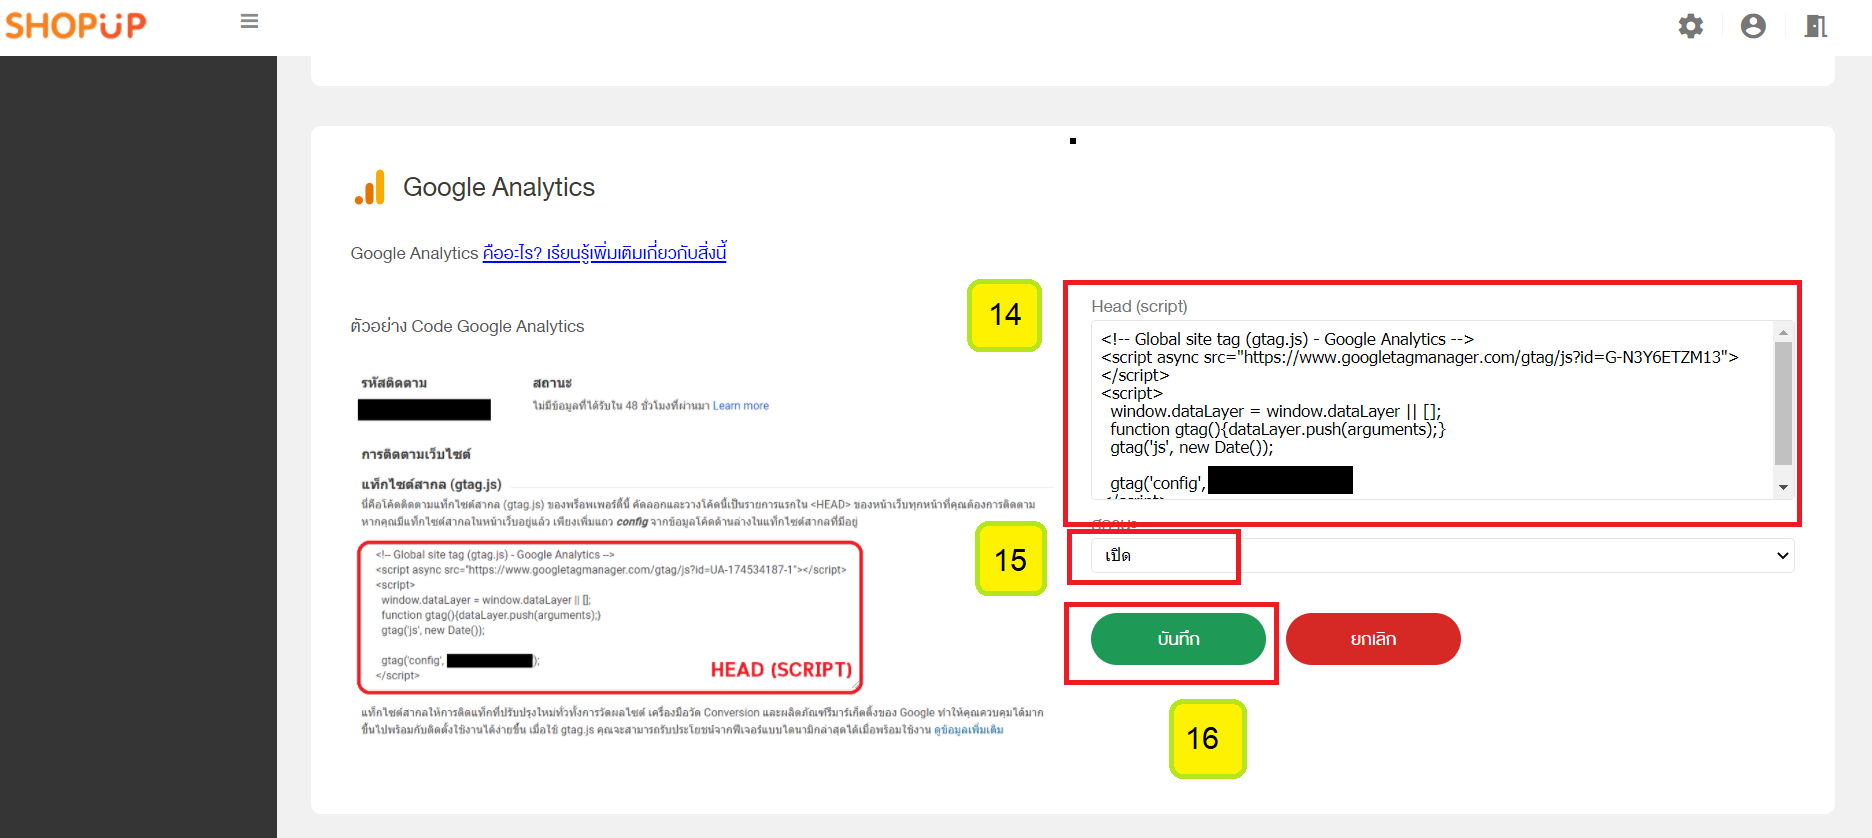Open the ดูข้อมูลเพิ่มเติม link
The height and width of the screenshot is (838, 1872).
(x=969, y=730)
